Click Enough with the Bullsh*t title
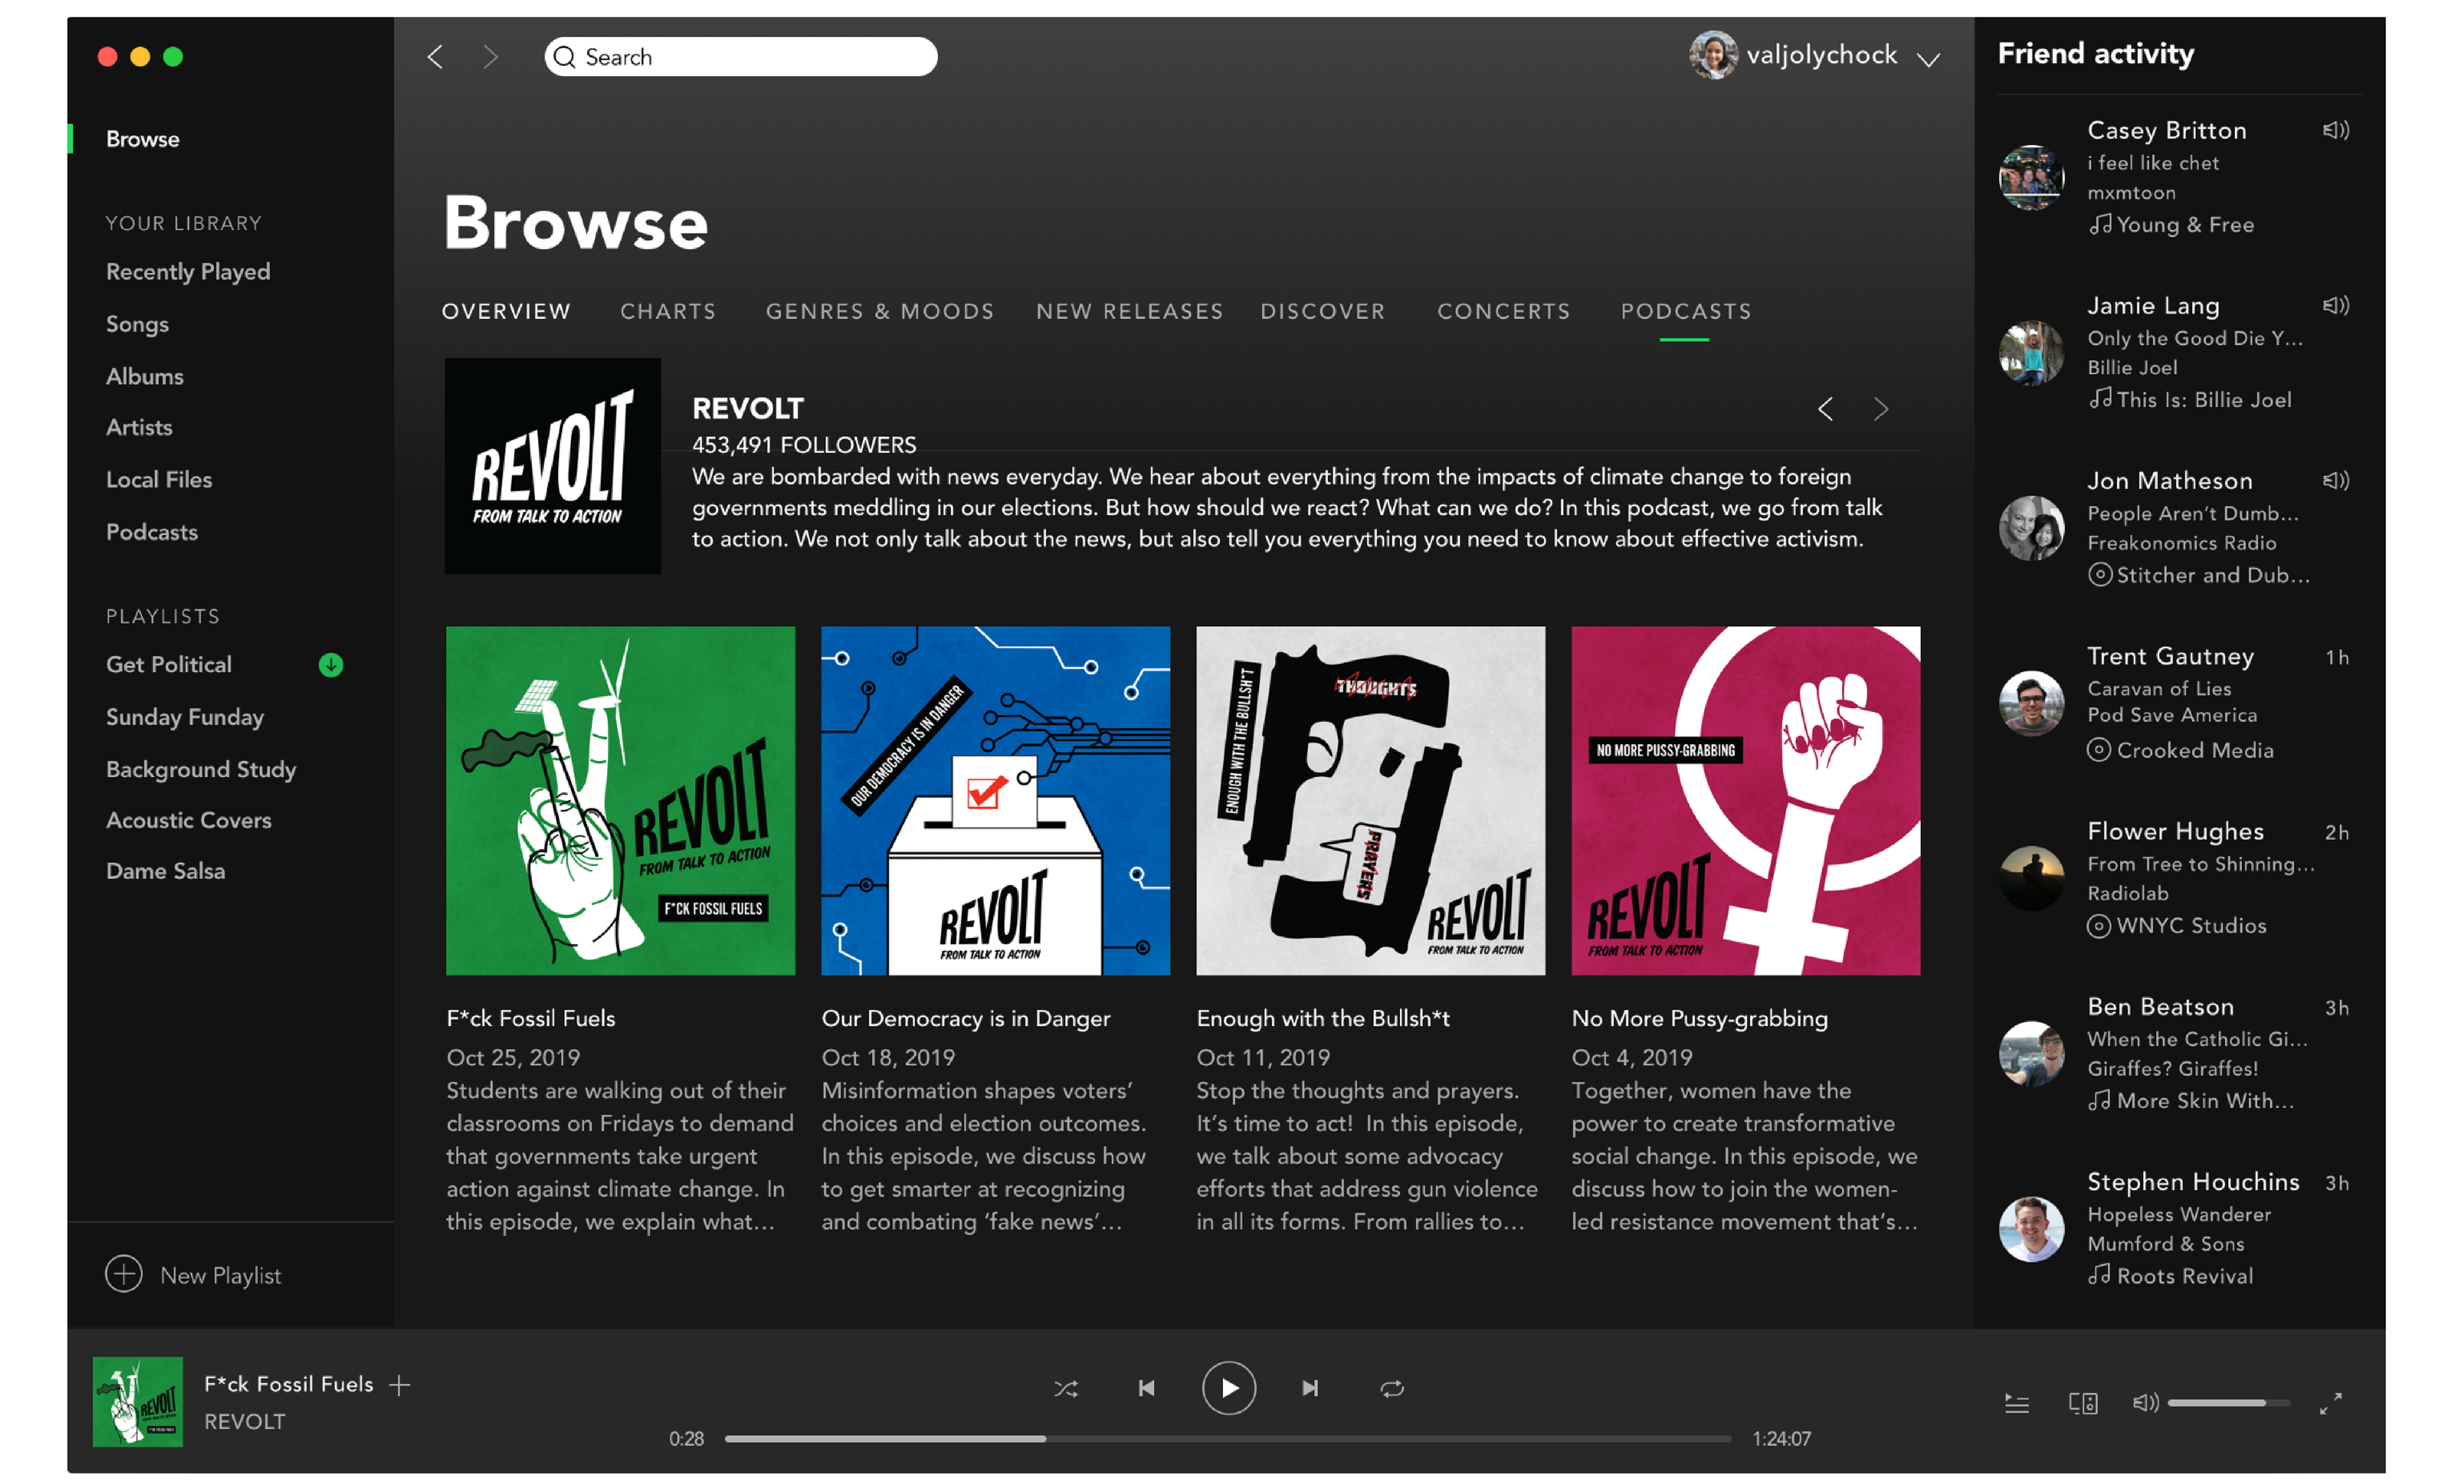The height and width of the screenshot is (1484, 2464). point(1323,1019)
